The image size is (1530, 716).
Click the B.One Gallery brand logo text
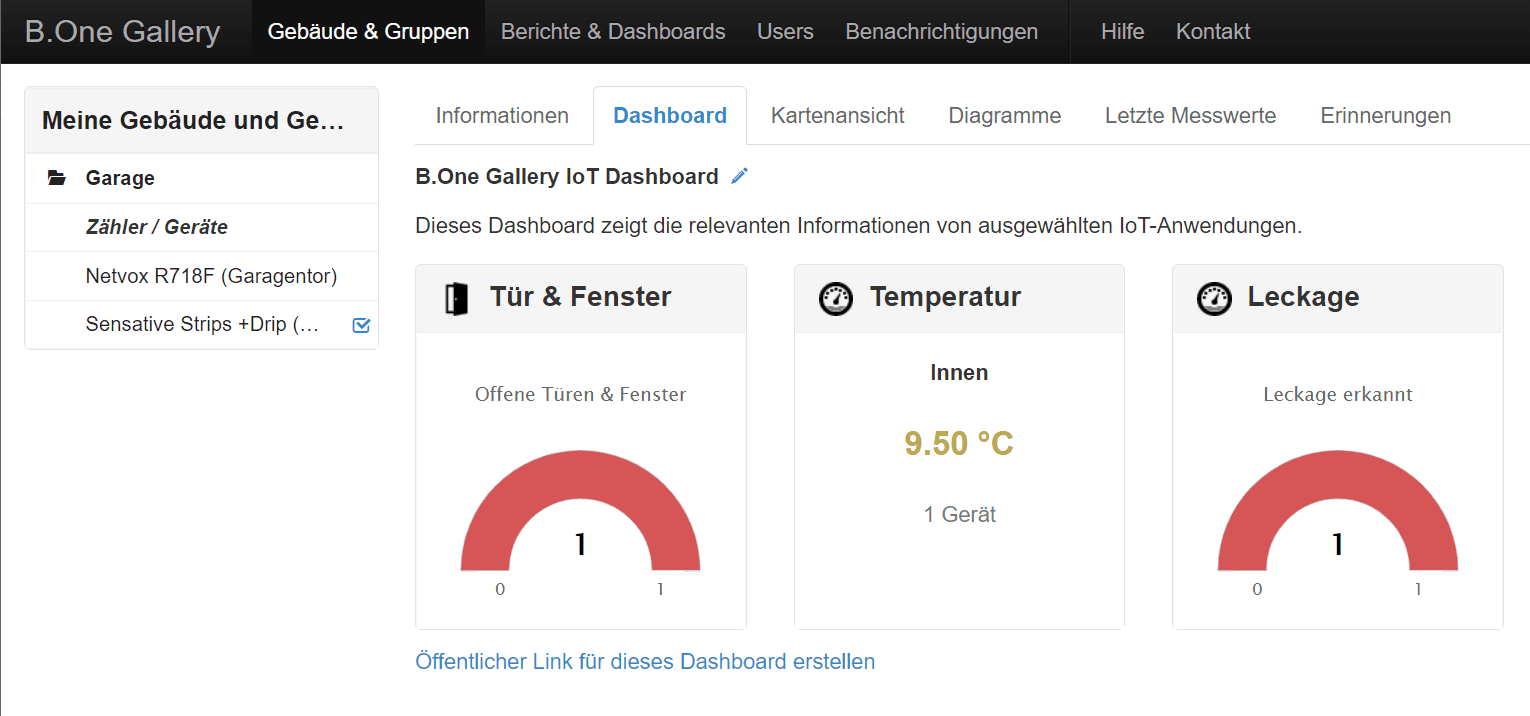pyautogui.click(x=122, y=32)
